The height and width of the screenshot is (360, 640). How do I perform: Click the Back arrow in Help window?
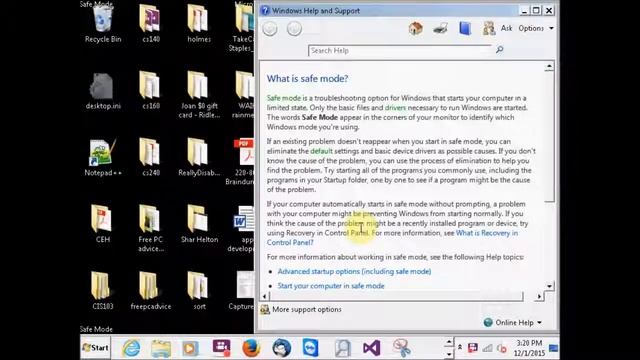[x=270, y=29]
